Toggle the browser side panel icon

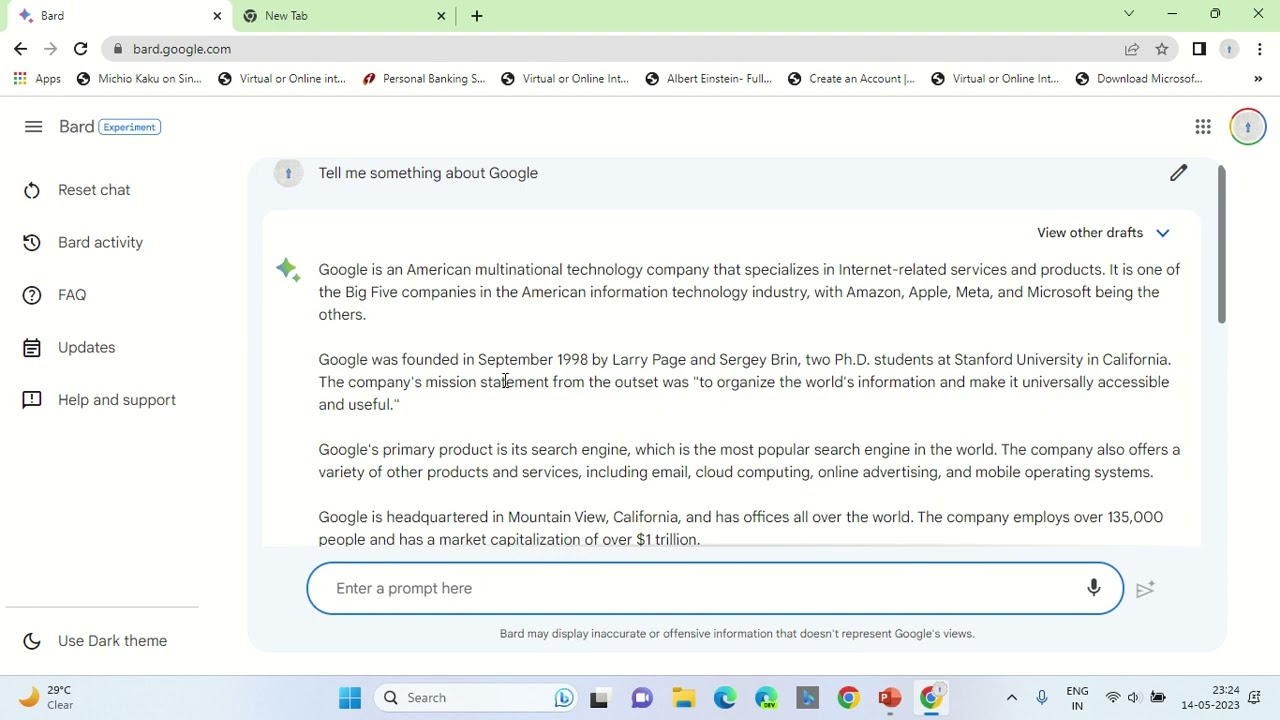pyautogui.click(x=1199, y=49)
